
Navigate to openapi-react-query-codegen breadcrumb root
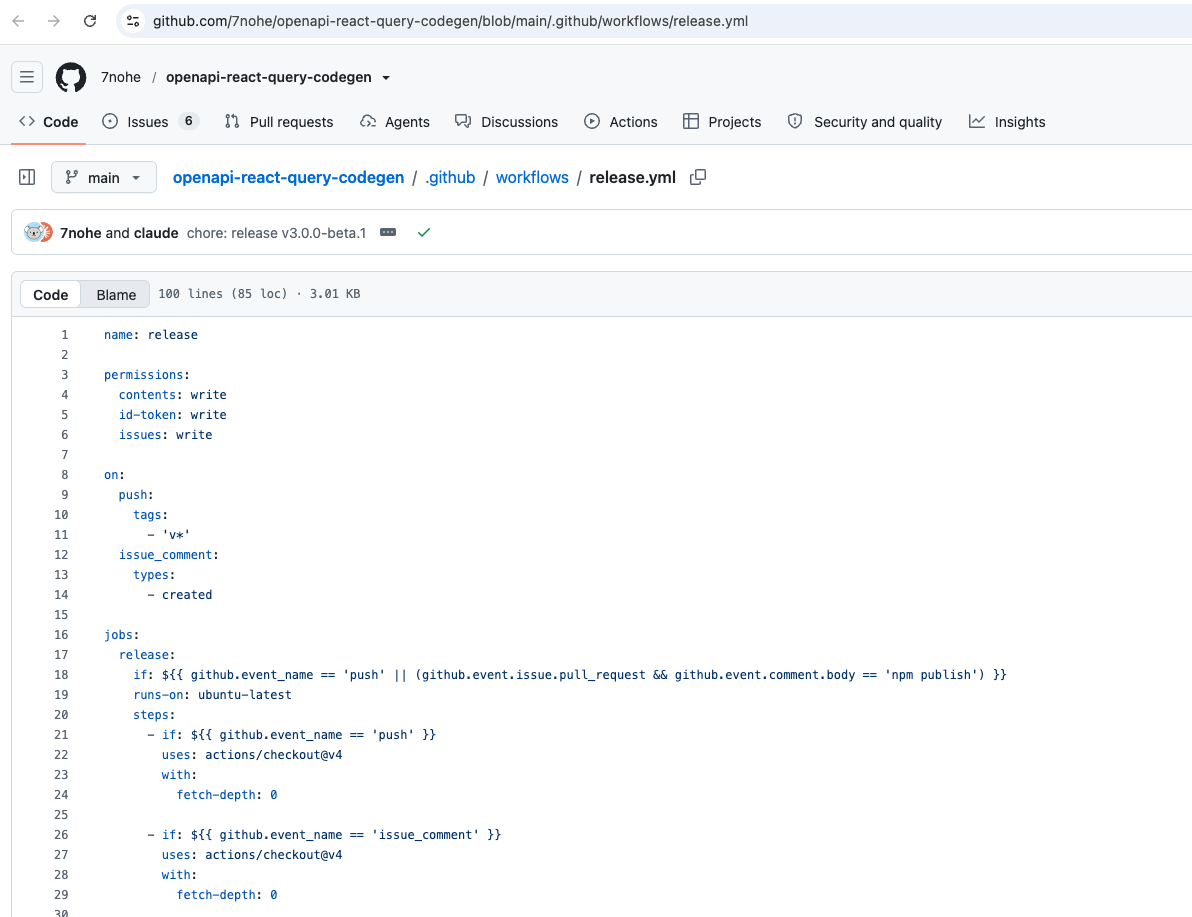tap(288, 177)
